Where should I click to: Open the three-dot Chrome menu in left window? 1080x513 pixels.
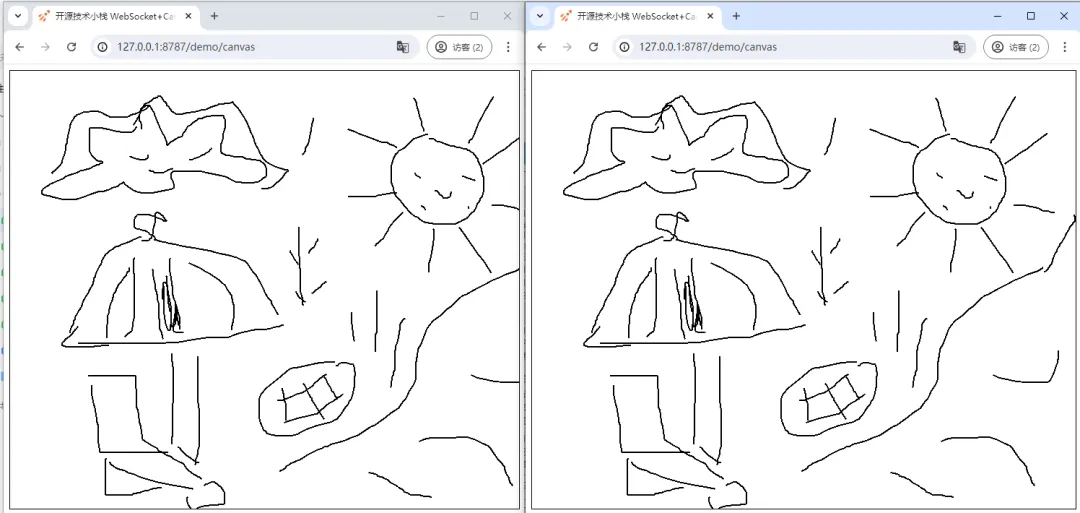coord(508,47)
